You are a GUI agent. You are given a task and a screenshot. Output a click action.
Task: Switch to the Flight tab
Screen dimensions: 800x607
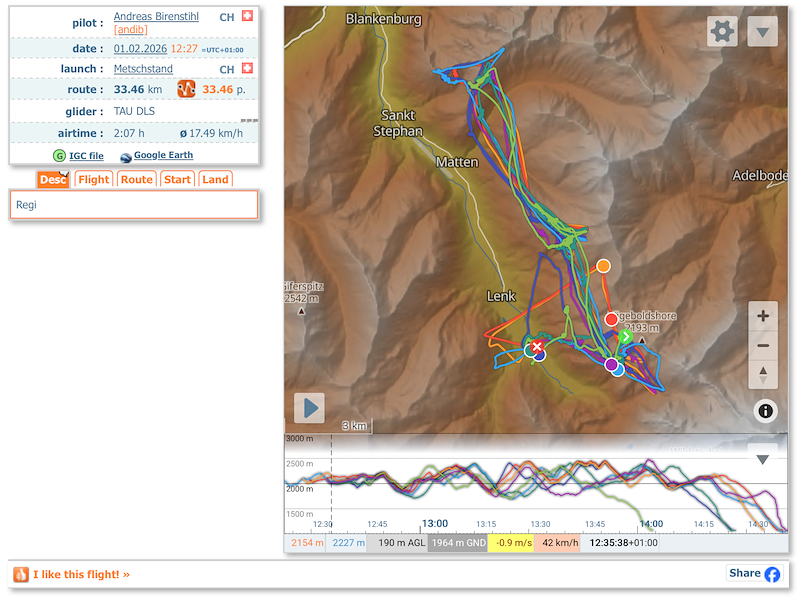pyautogui.click(x=94, y=180)
